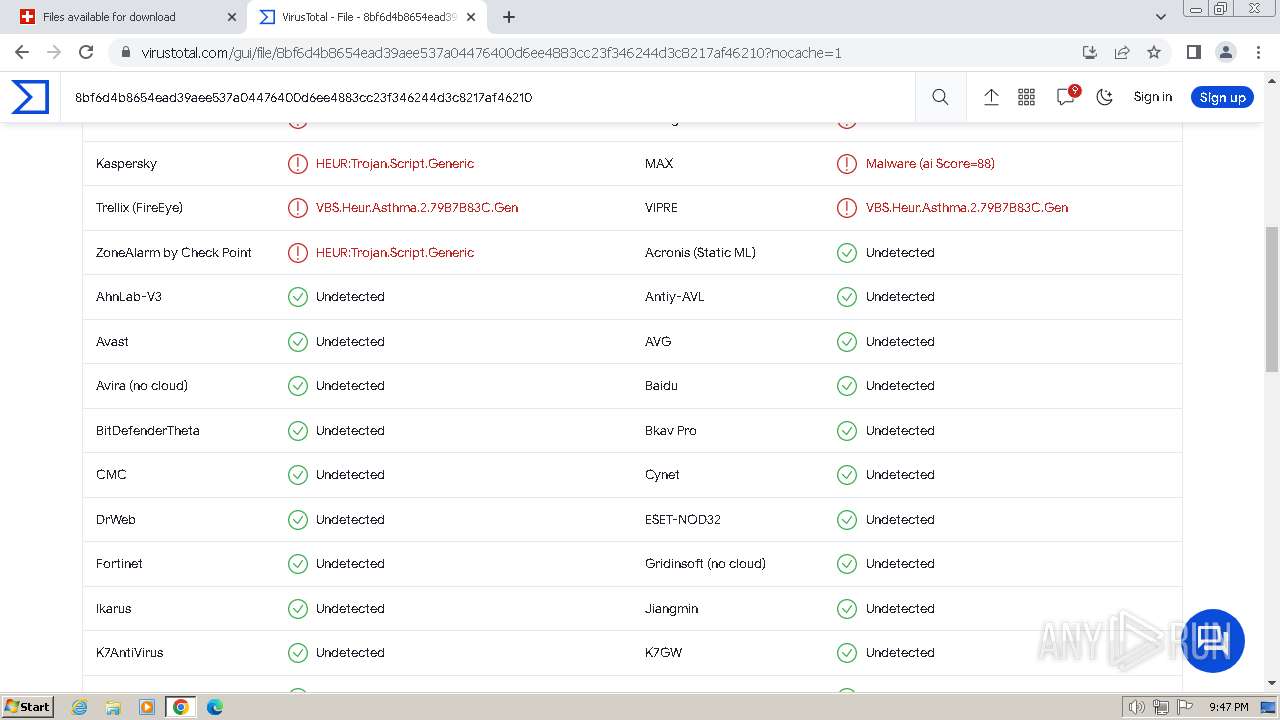Screen dimensions: 1280x720
Task: Click the Acronis (Static ML) undetected check icon
Action: [847, 253]
